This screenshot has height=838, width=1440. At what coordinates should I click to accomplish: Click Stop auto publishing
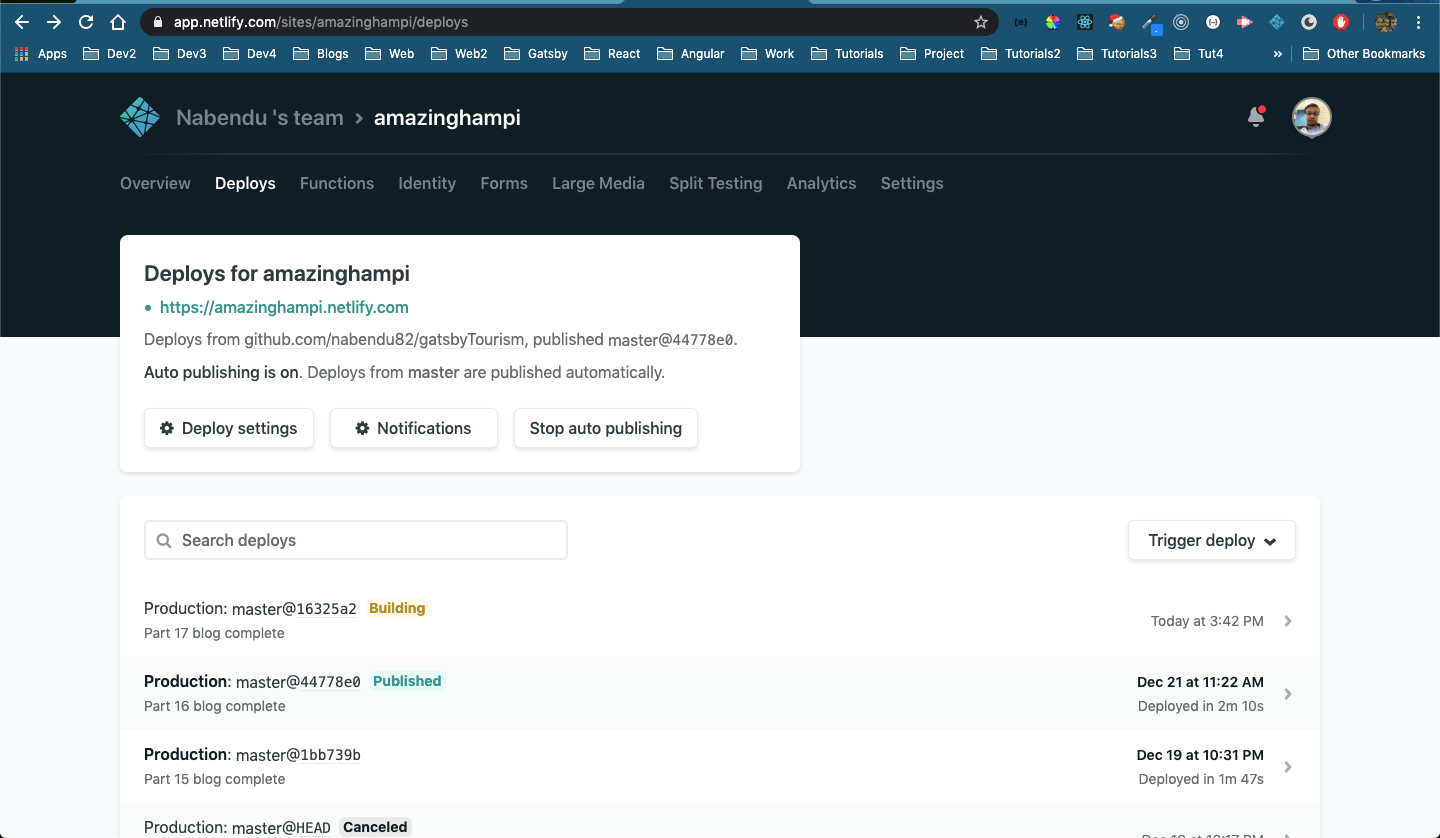coord(606,428)
